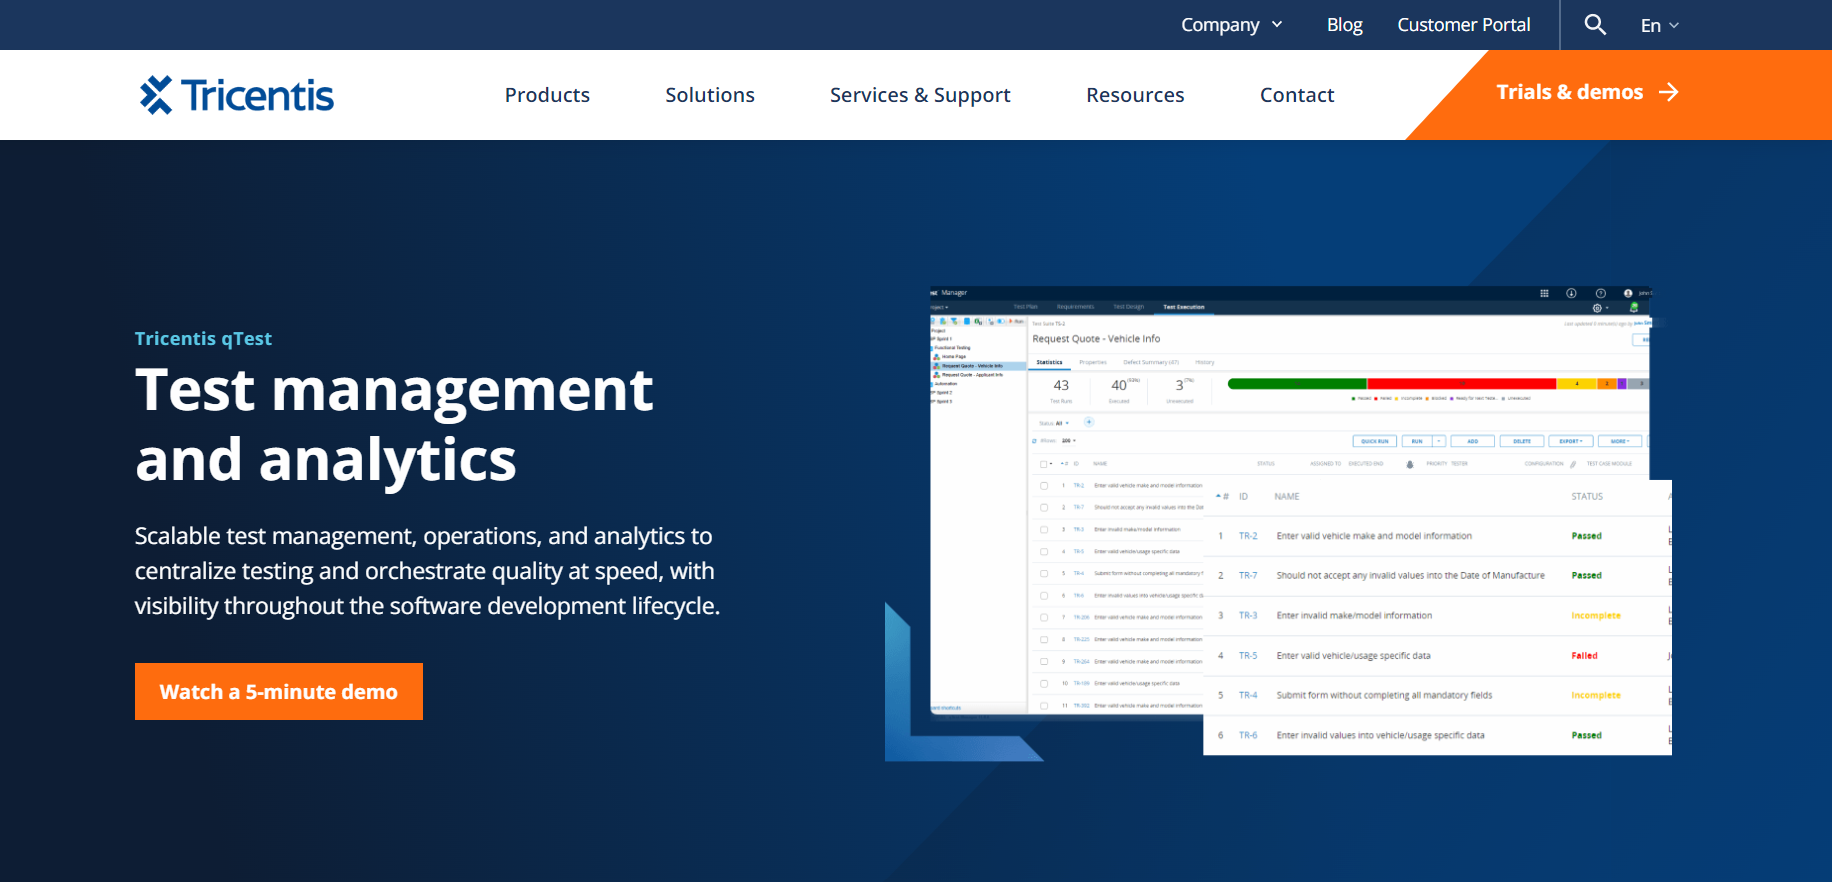Screen dimensions: 1832x882
Task: Click the apps grid icon in qTest screenshot
Action: [1544, 293]
